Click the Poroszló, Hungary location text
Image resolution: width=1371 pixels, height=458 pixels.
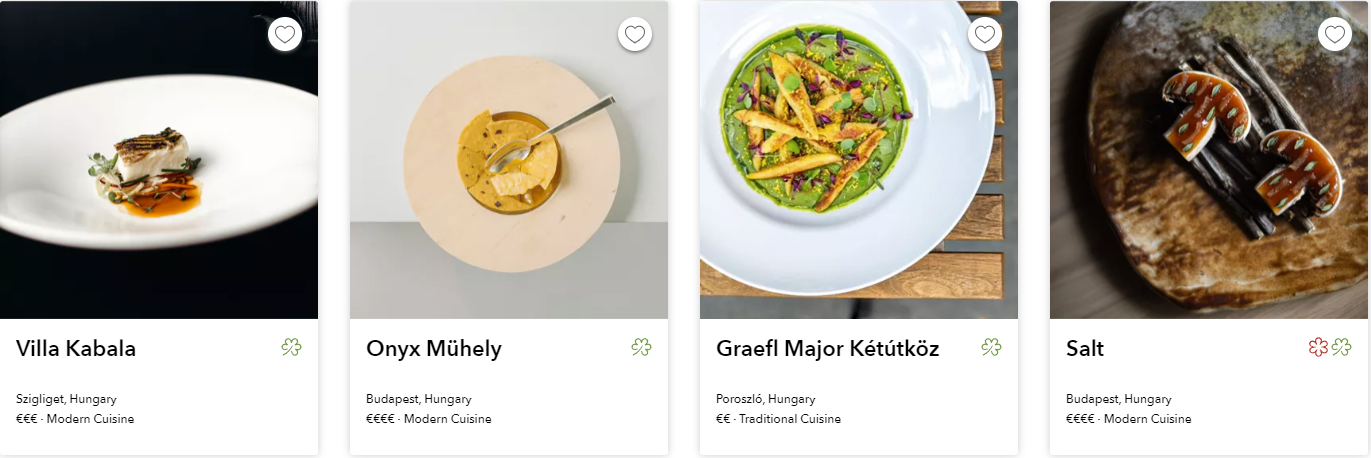tap(766, 399)
